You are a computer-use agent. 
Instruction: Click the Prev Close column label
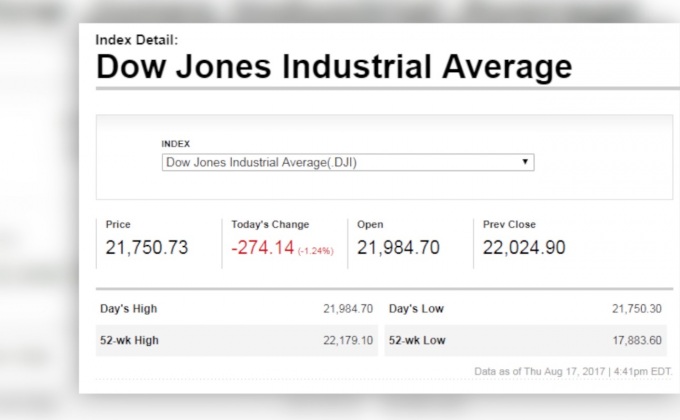coord(507,225)
